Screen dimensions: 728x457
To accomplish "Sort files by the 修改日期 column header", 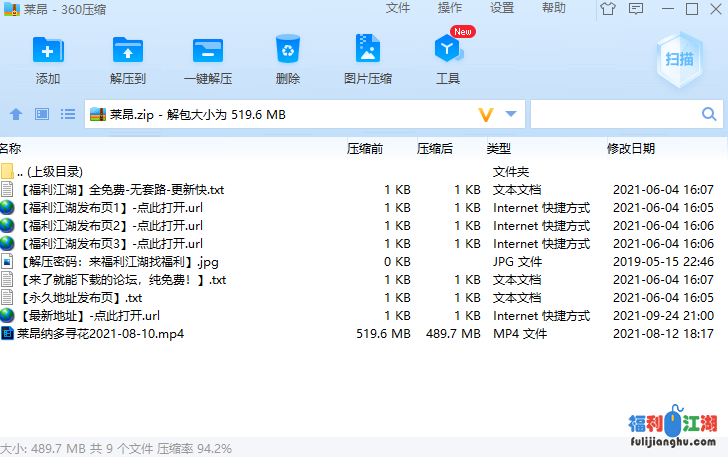I will point(631,148).
